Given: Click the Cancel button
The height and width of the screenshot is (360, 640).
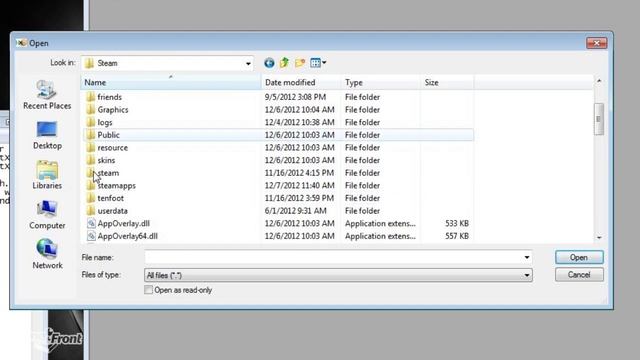Looking at the screenshot, I should pos(579,275).
